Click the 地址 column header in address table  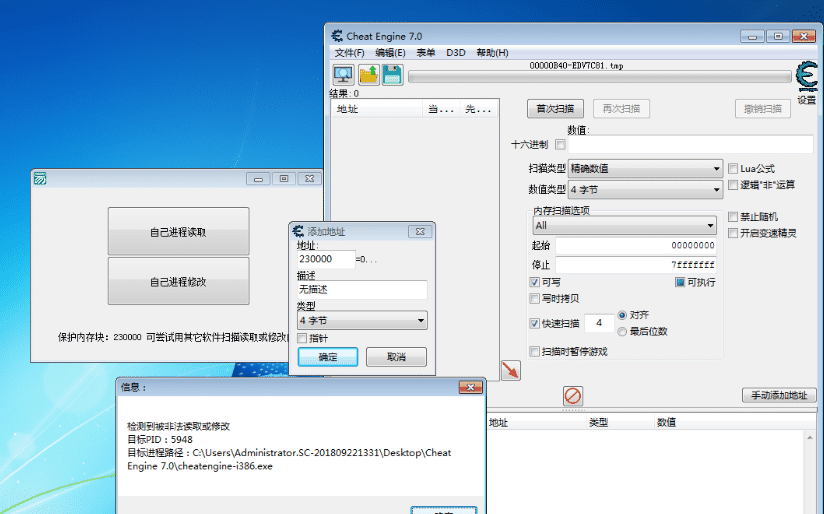point(536,423)
